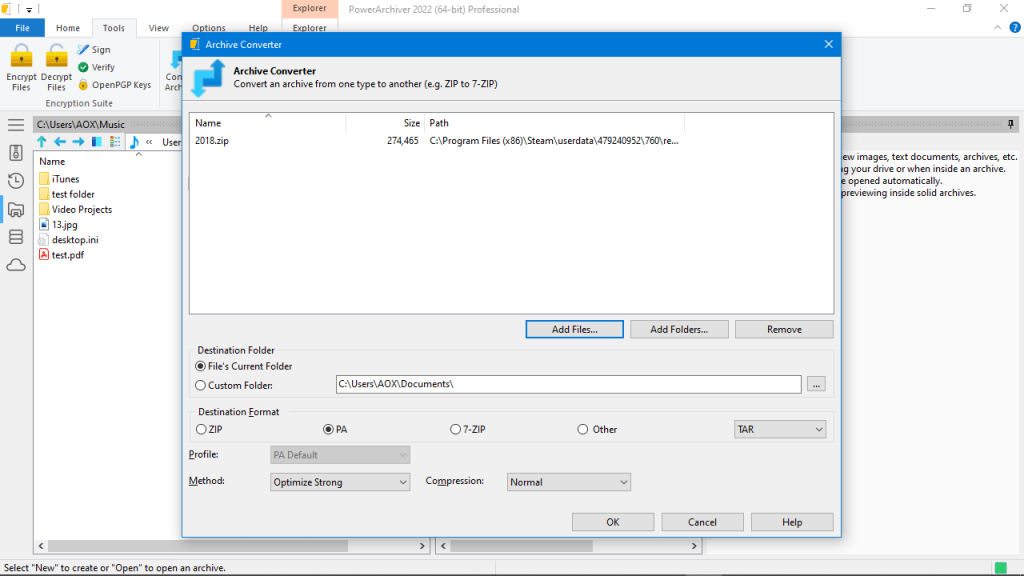Select the test.pdf file

click(x=61, y=255)
